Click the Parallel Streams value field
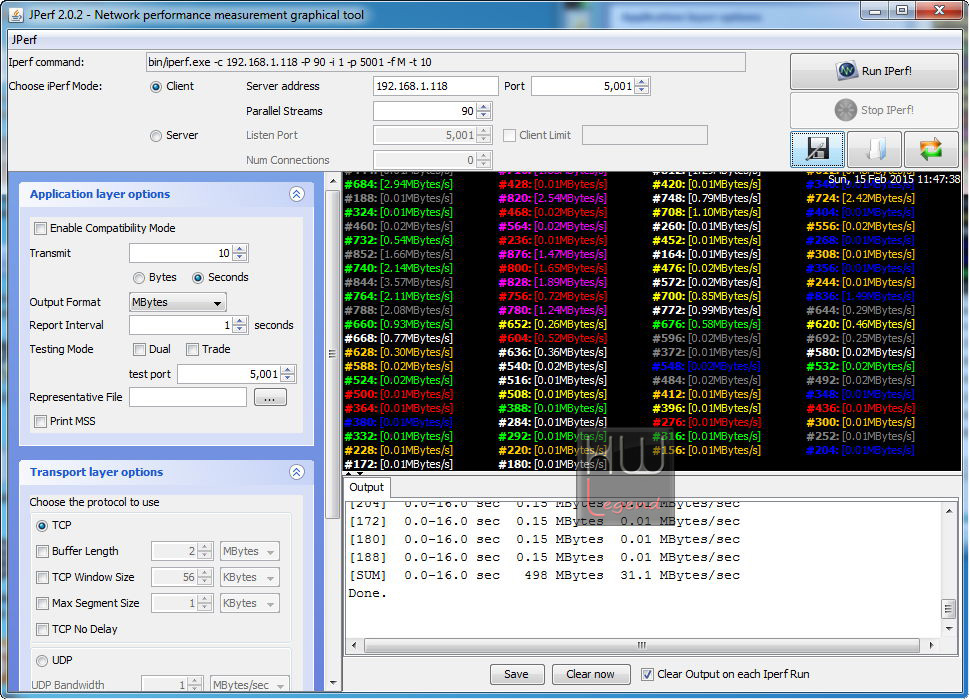970x700 pixels. coord(425,111)
